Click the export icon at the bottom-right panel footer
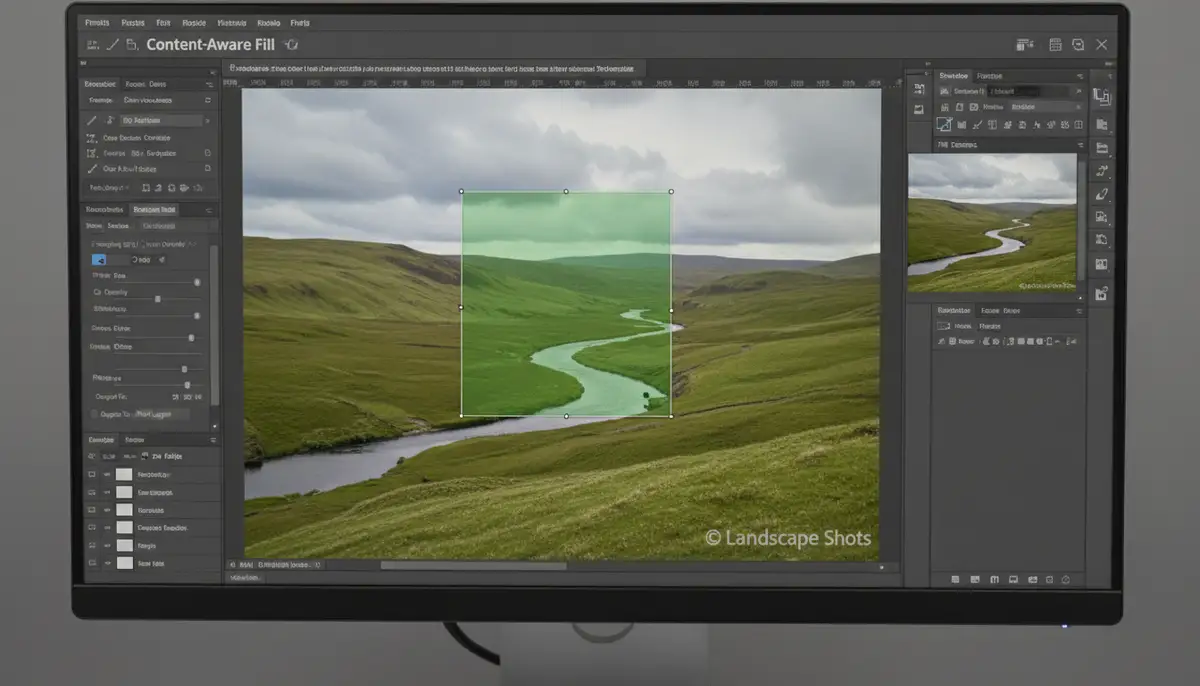Image resolution: width=1200 pixels, height=686 pixels. click(x=1066, y=578)
